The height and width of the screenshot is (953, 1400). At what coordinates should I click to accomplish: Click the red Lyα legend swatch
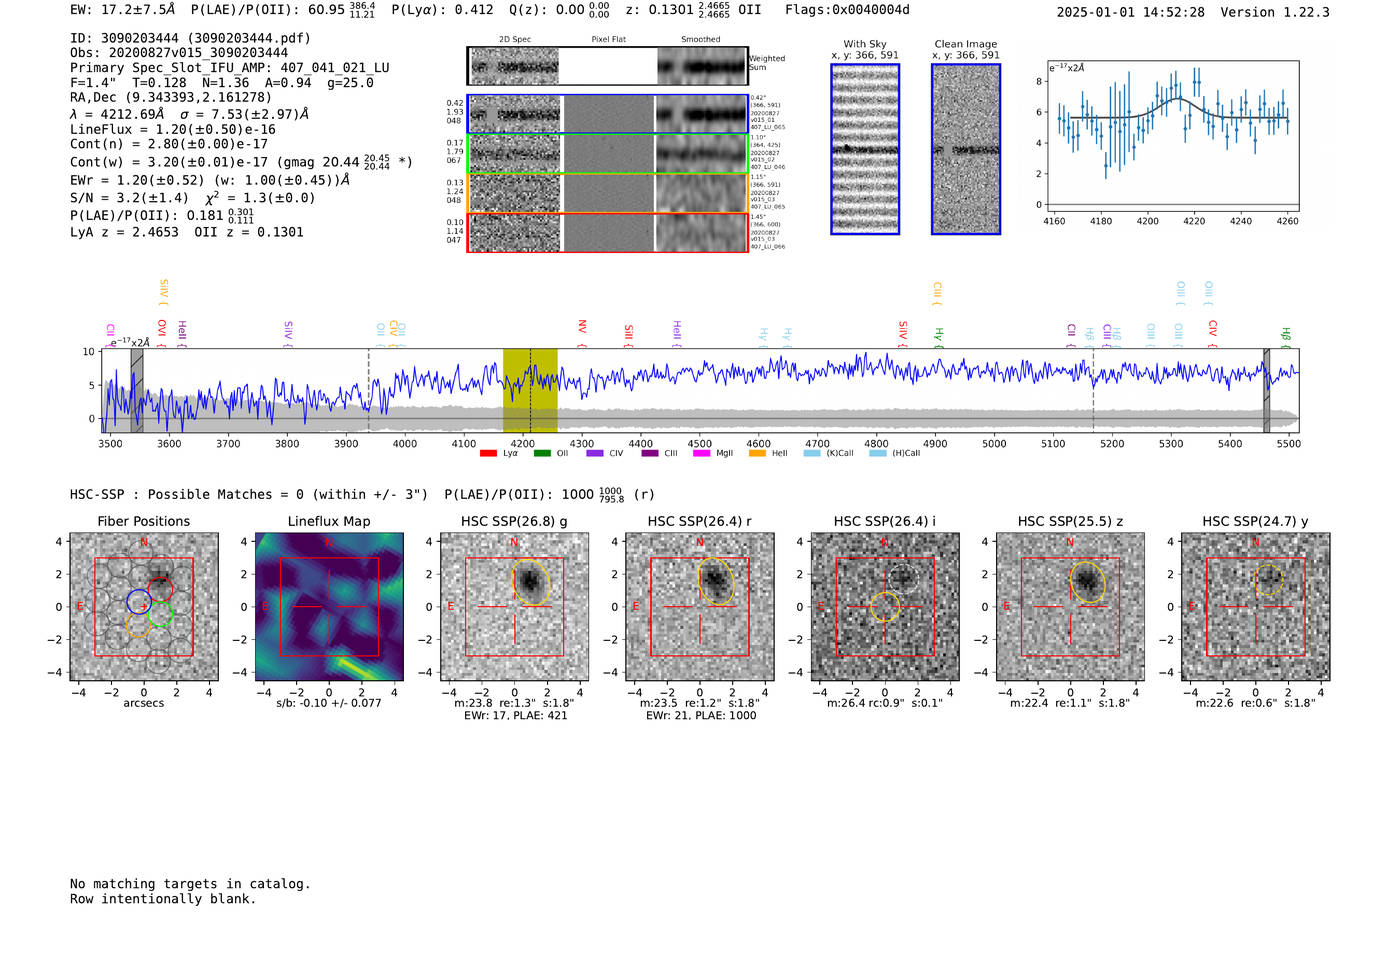click(x=488, y=453)
